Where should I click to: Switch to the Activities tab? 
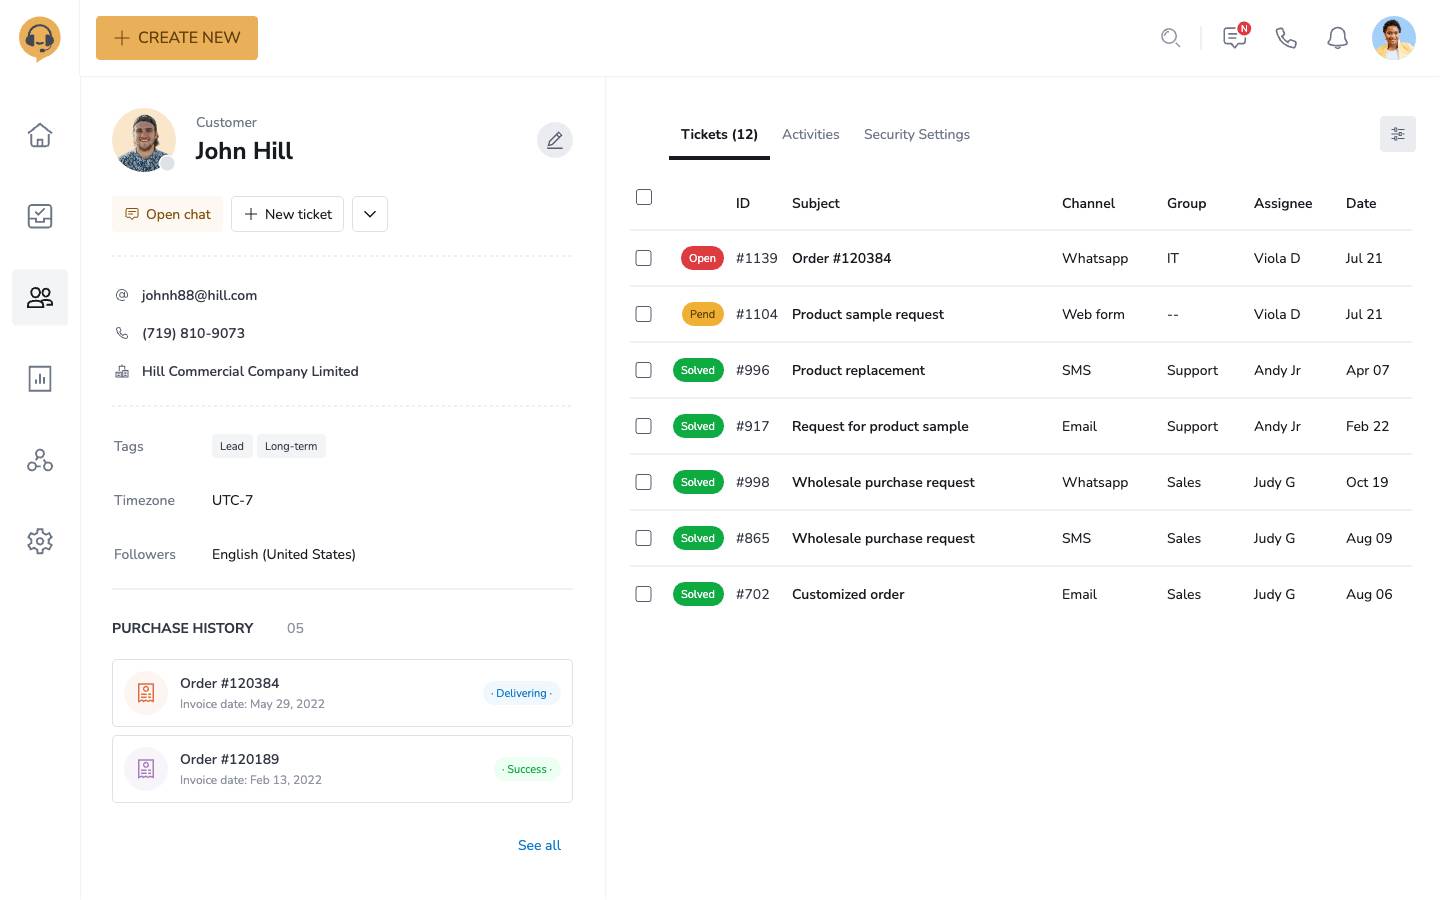(x=810, y=134)
